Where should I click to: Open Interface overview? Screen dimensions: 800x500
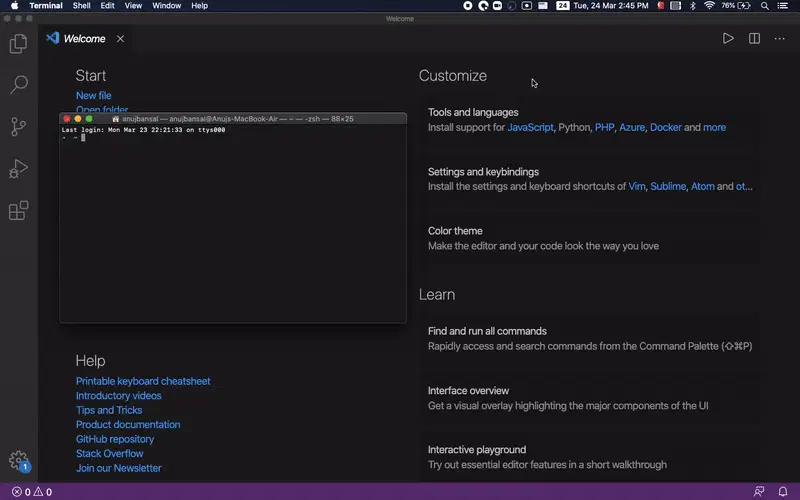point(590,398)
